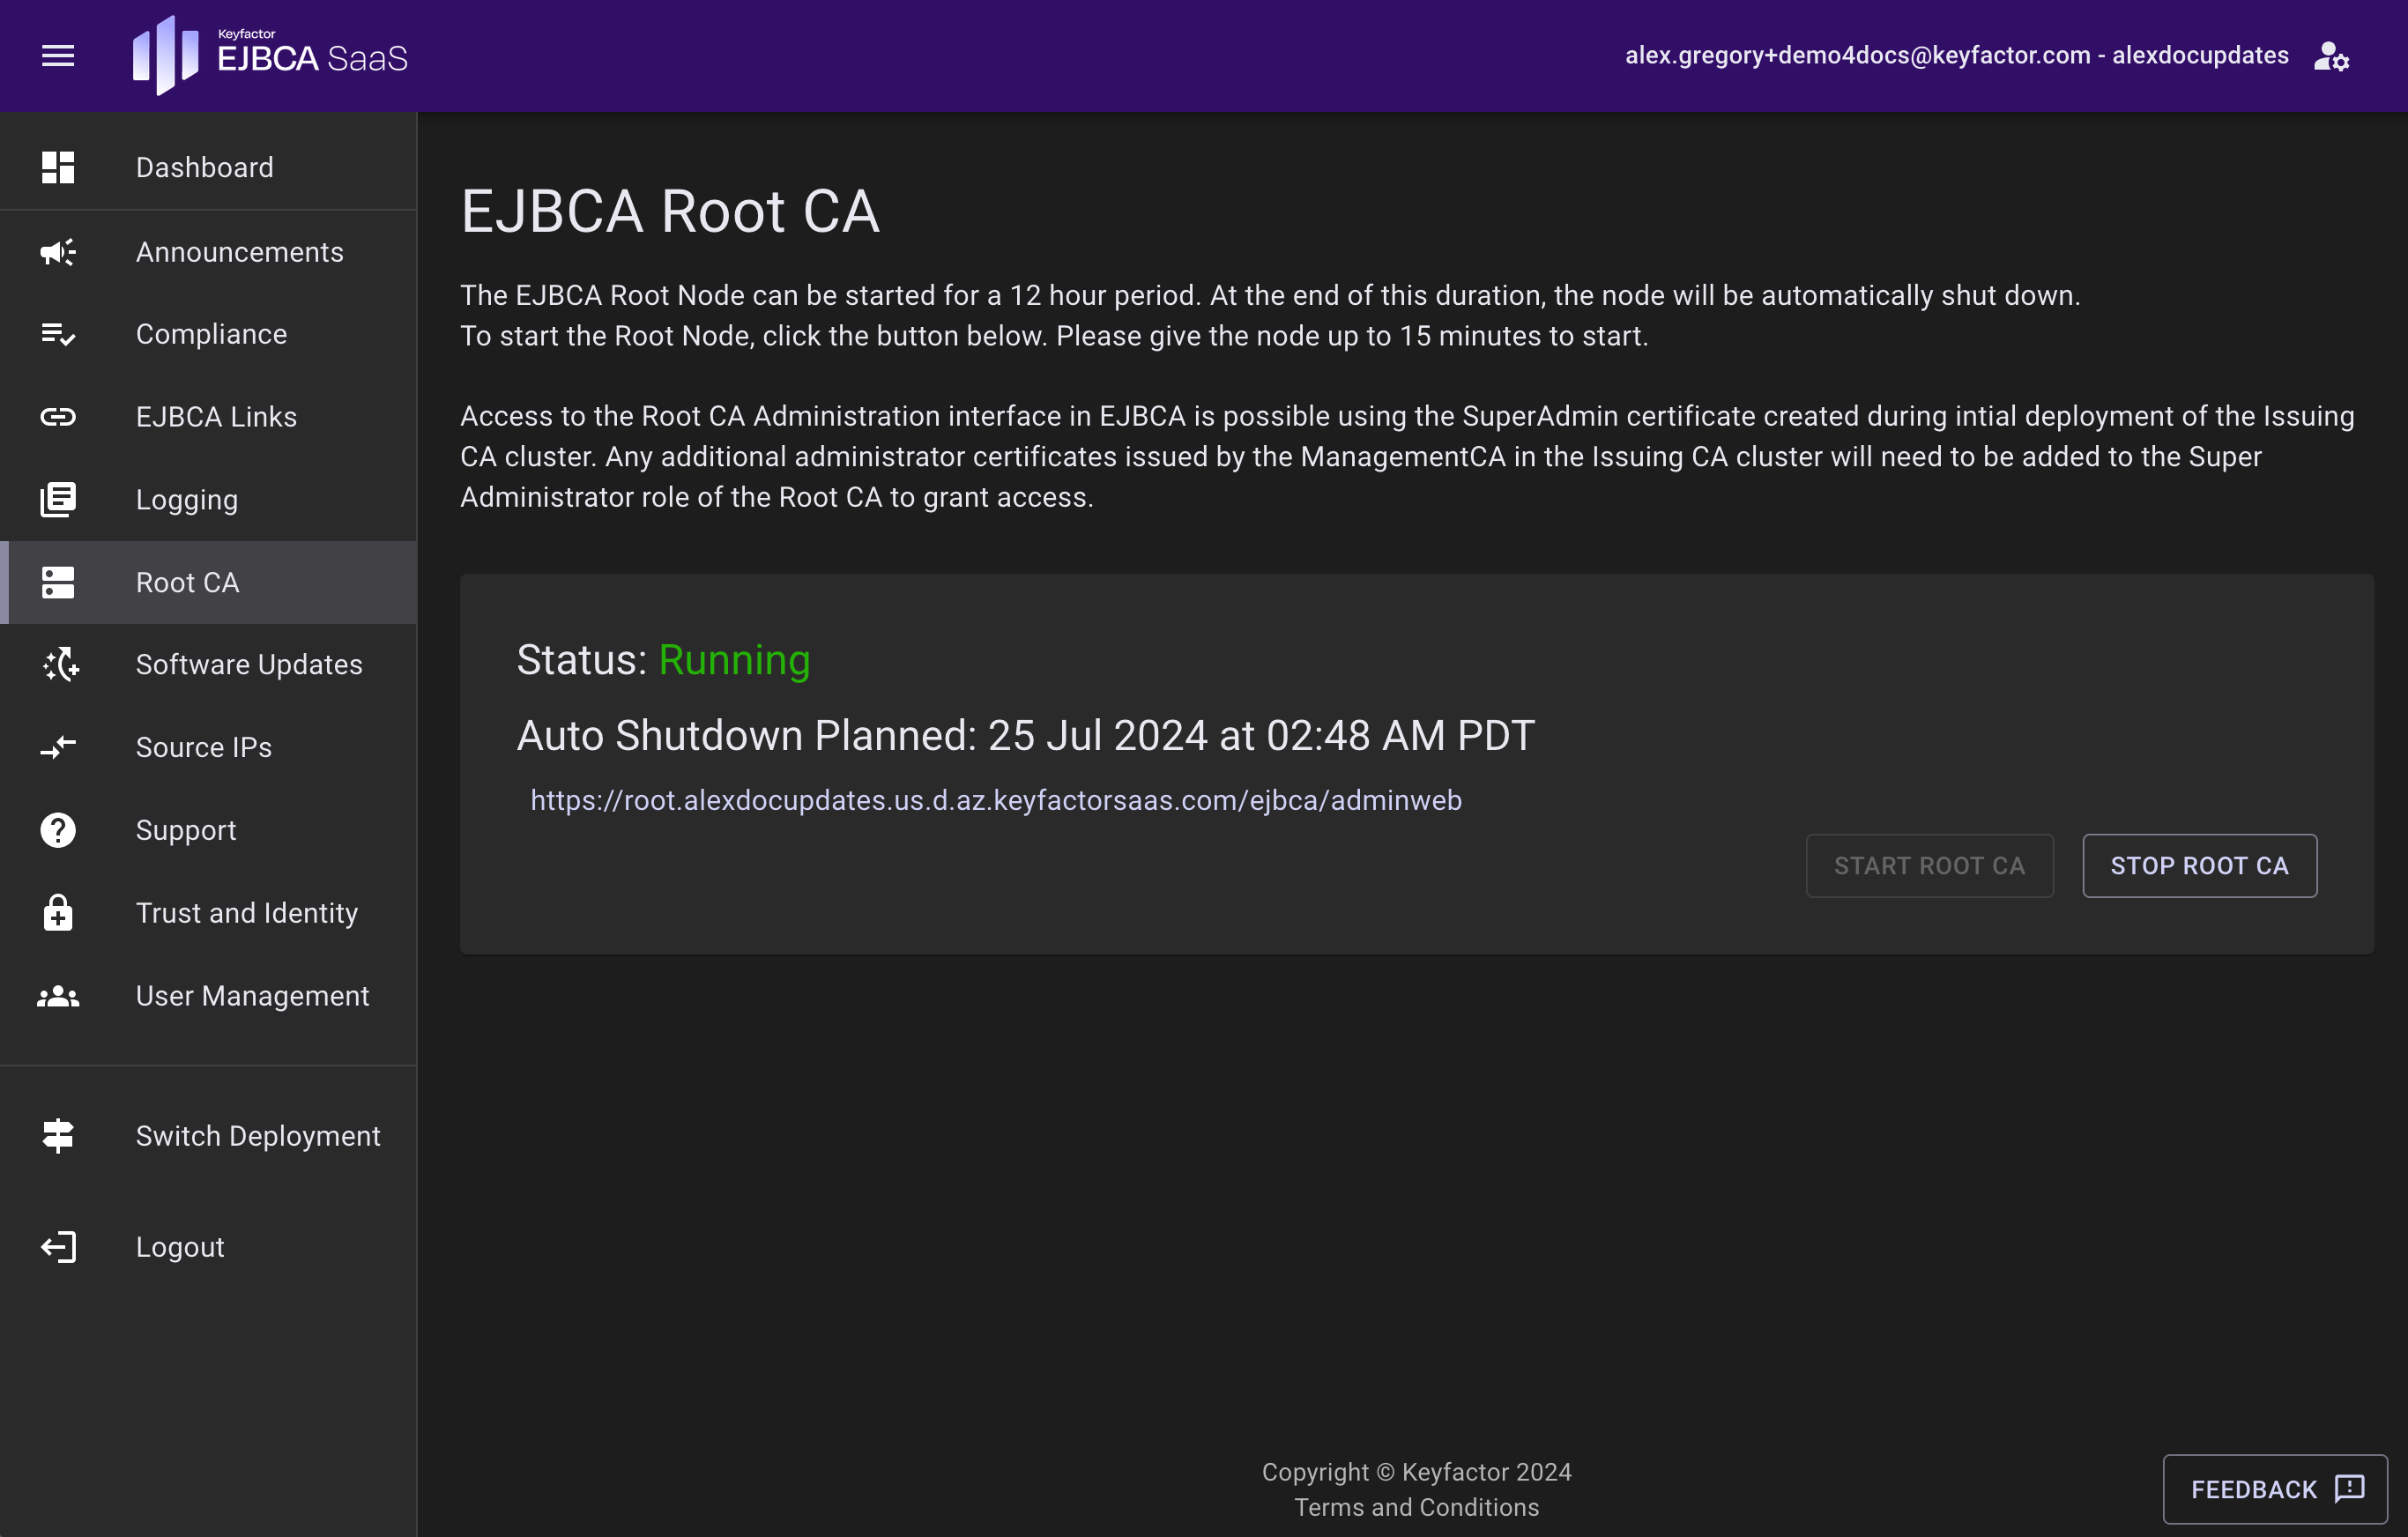Open the user account settings icon
2408x1537 pixels.
pos(2331,56)
